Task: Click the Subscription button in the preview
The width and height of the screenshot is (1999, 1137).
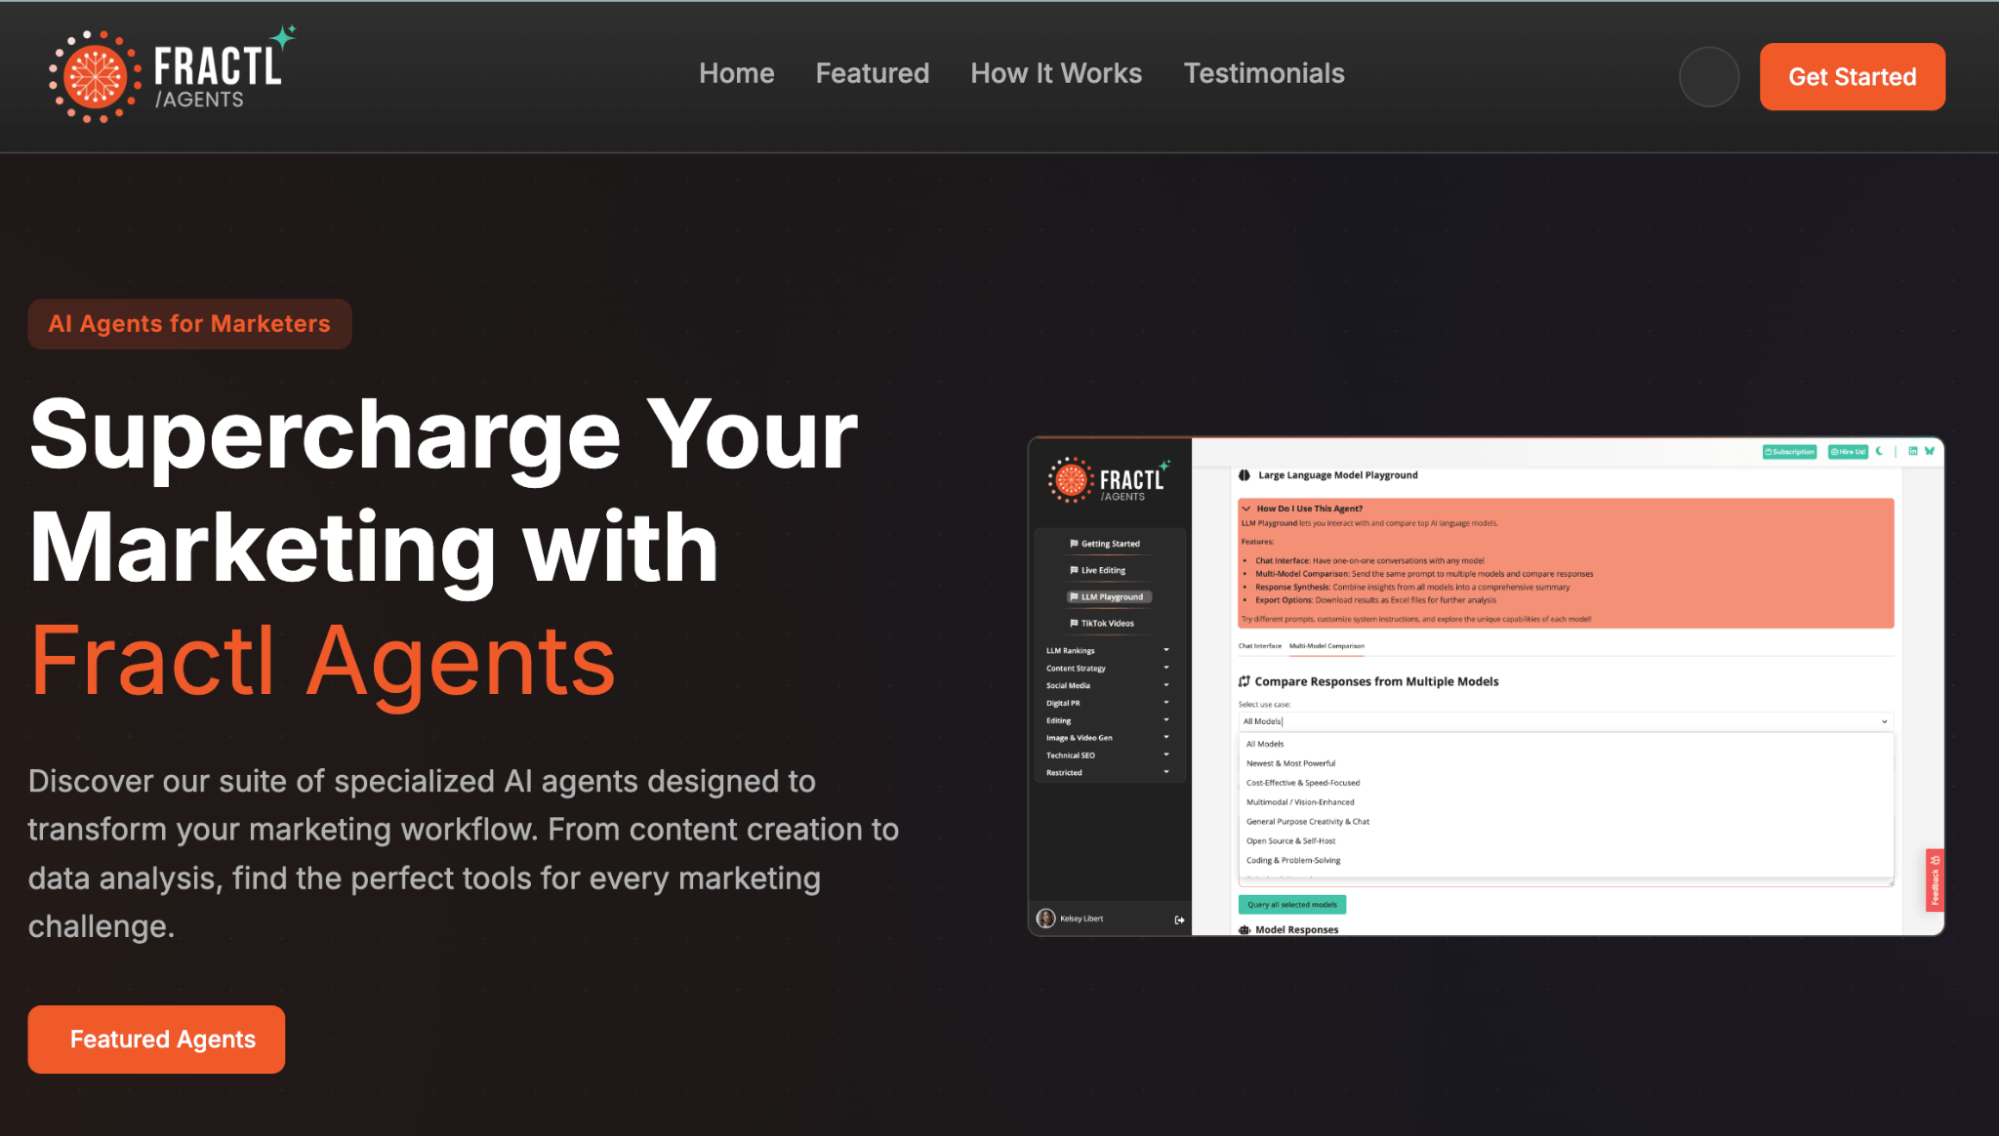Action: pos(1789,452)
